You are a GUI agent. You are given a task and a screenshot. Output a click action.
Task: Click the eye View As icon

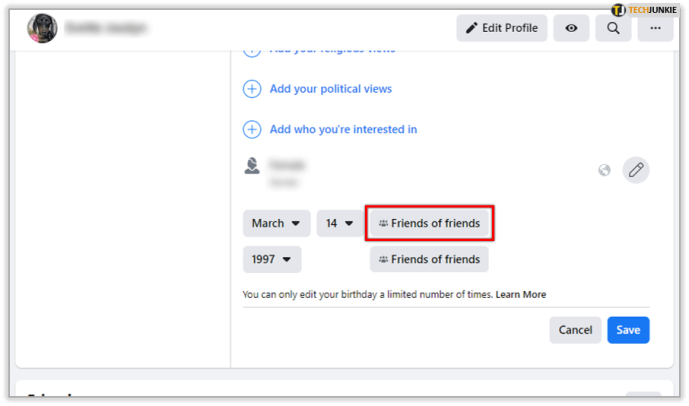pos(571,28)
